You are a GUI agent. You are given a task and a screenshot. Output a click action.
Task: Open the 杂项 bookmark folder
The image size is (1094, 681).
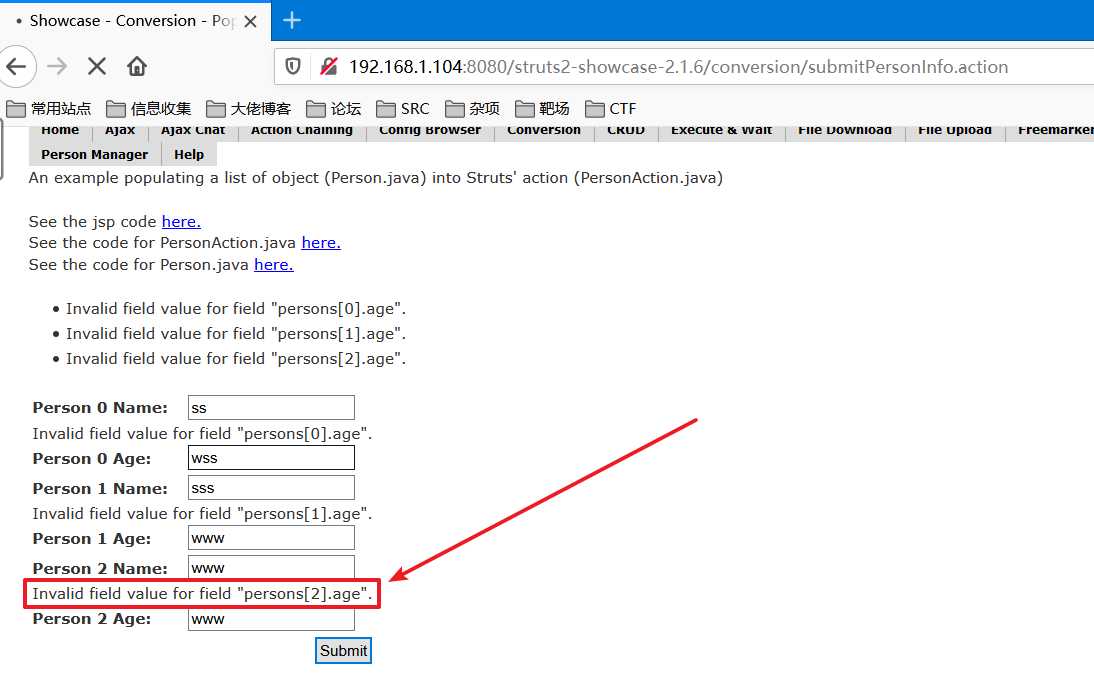pyautogui.click(x=472, y=109)
